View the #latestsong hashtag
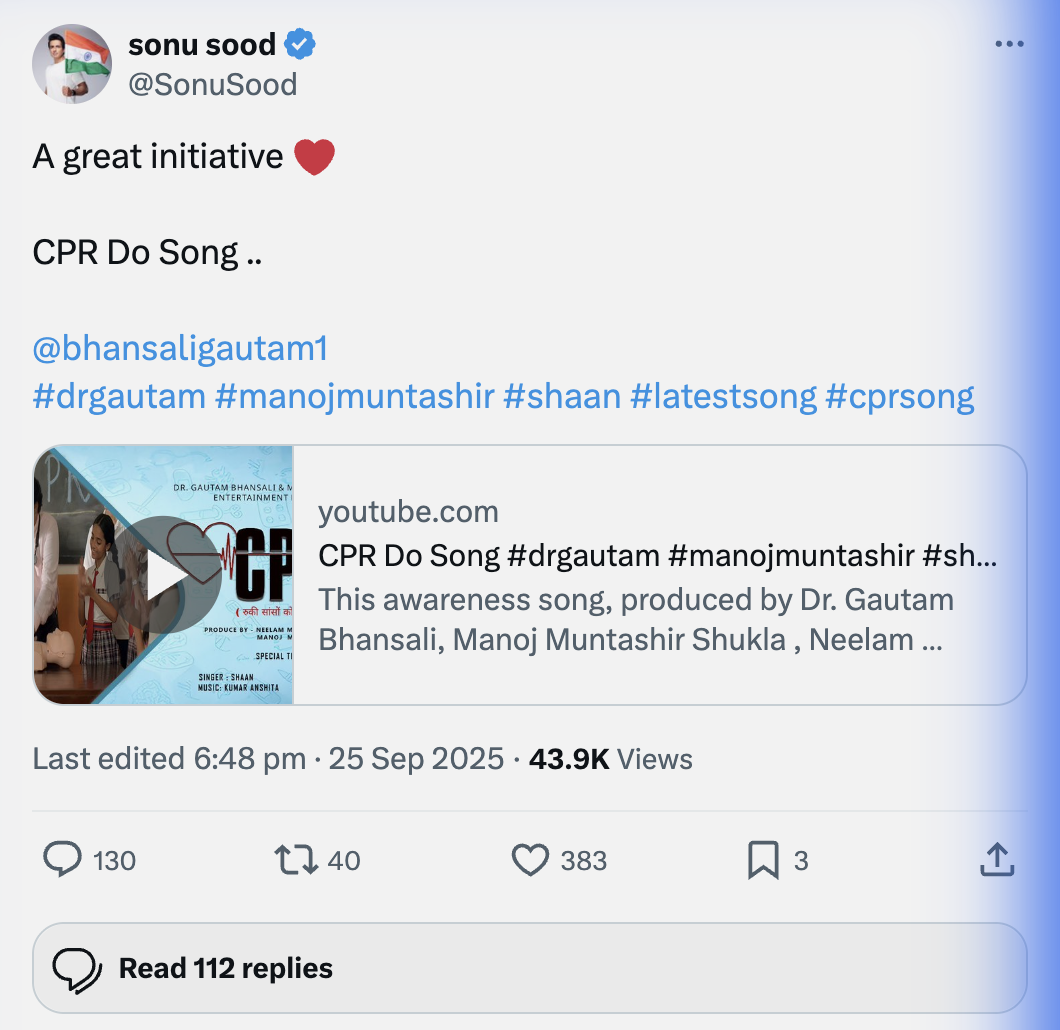The width and height of the screenshot is (1060, 1030). coord(723,397)
